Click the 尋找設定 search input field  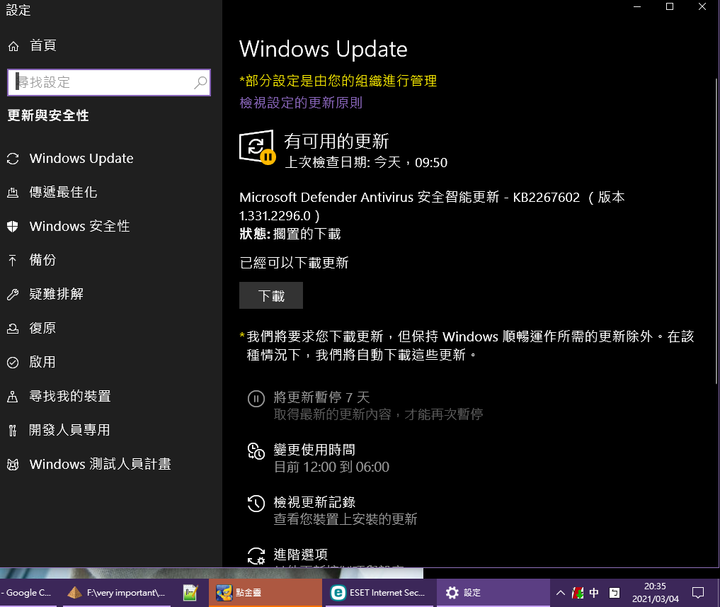click(109, 83)
